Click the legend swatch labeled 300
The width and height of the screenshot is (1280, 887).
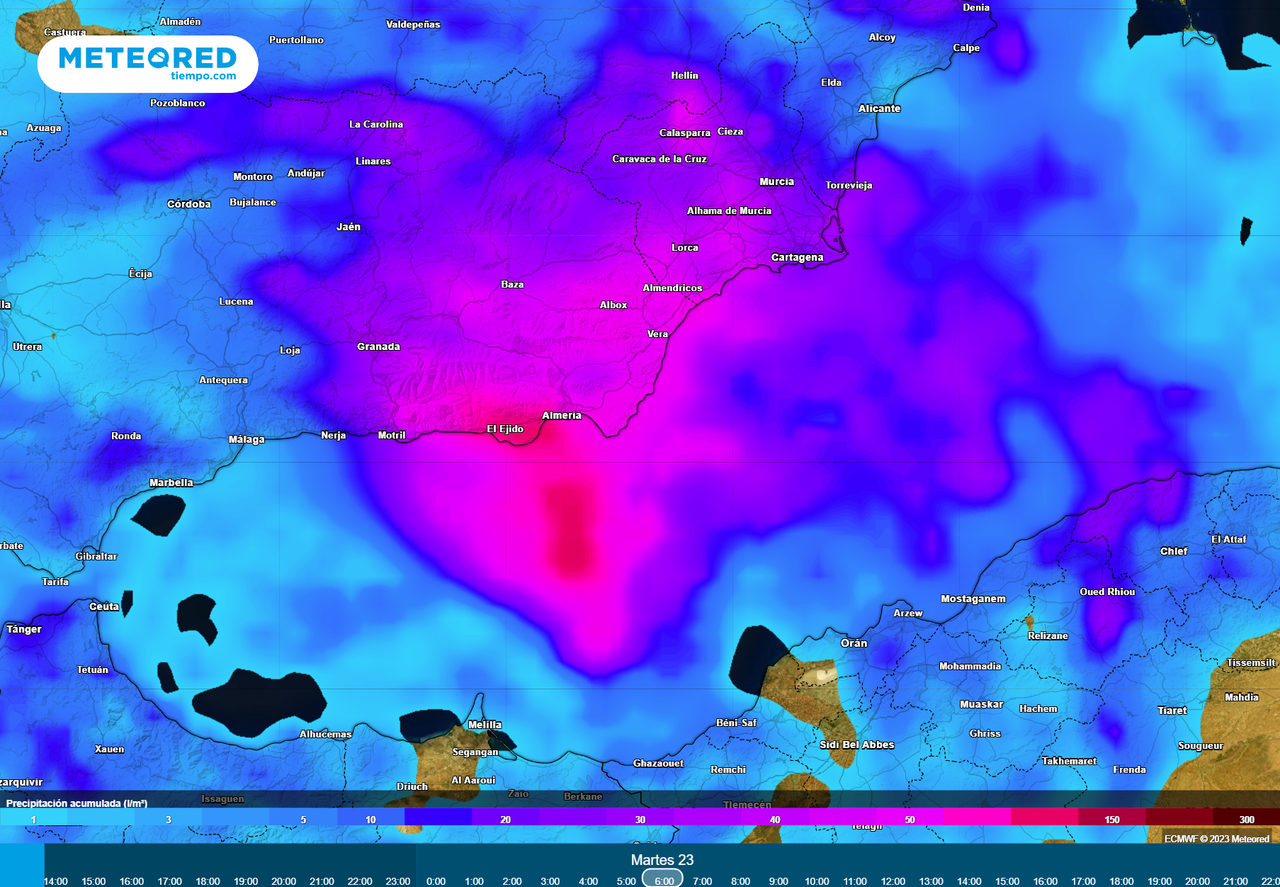pos(1247,819)
